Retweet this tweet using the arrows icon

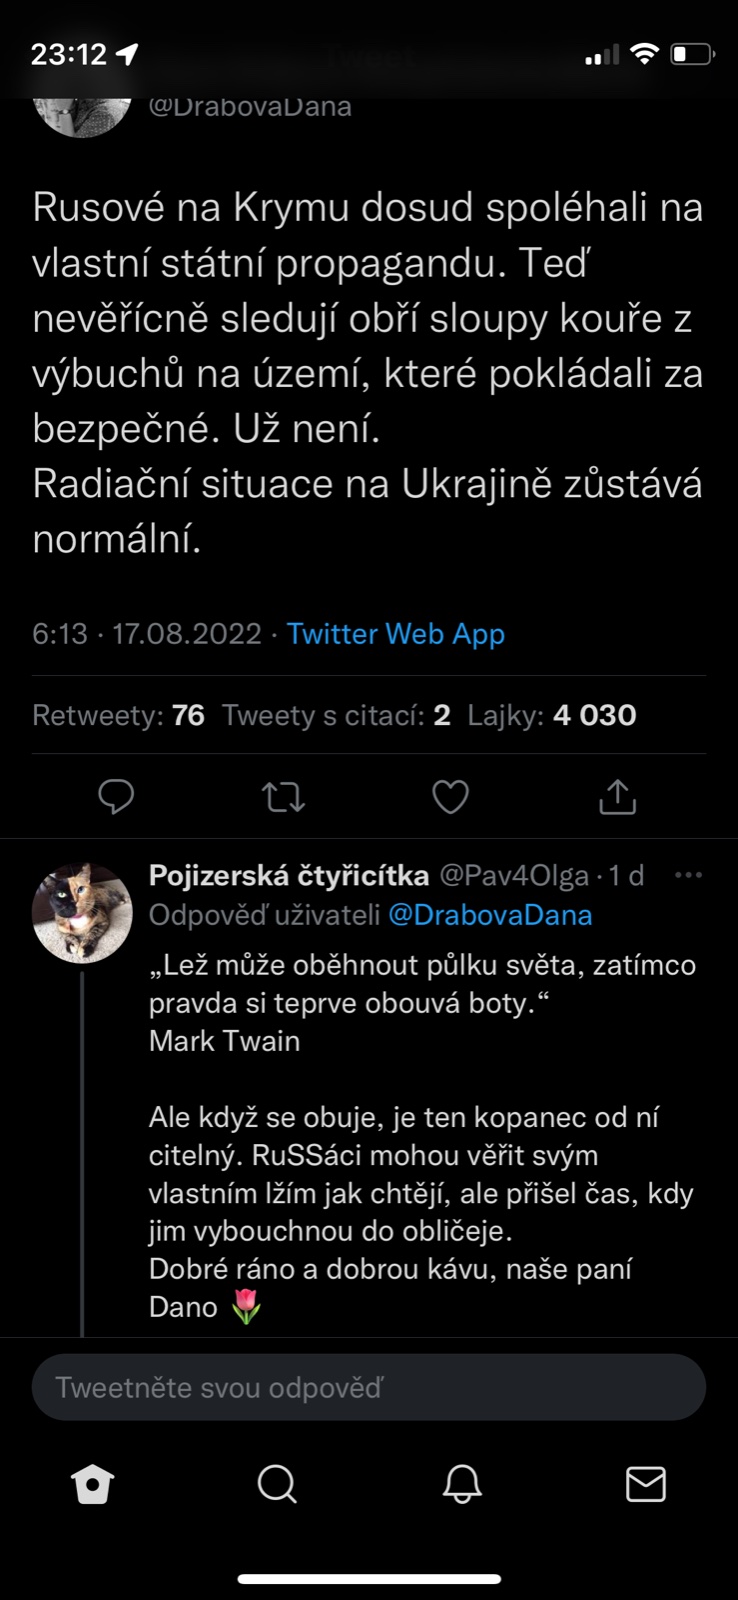tap(283, 797)
